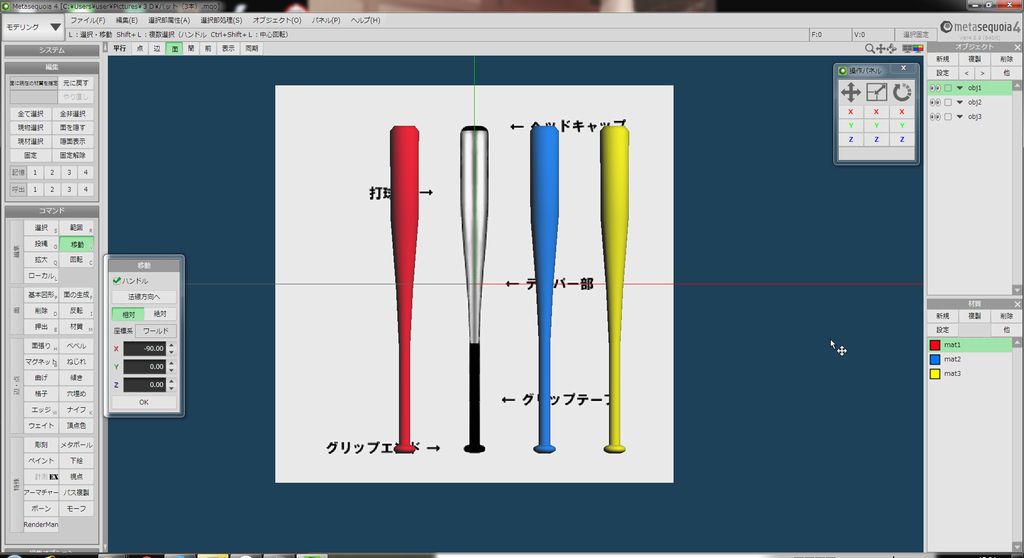Choose the マグネット magnet command
Viewport: 1024px width, 558px height.
[x=41, y=362]
